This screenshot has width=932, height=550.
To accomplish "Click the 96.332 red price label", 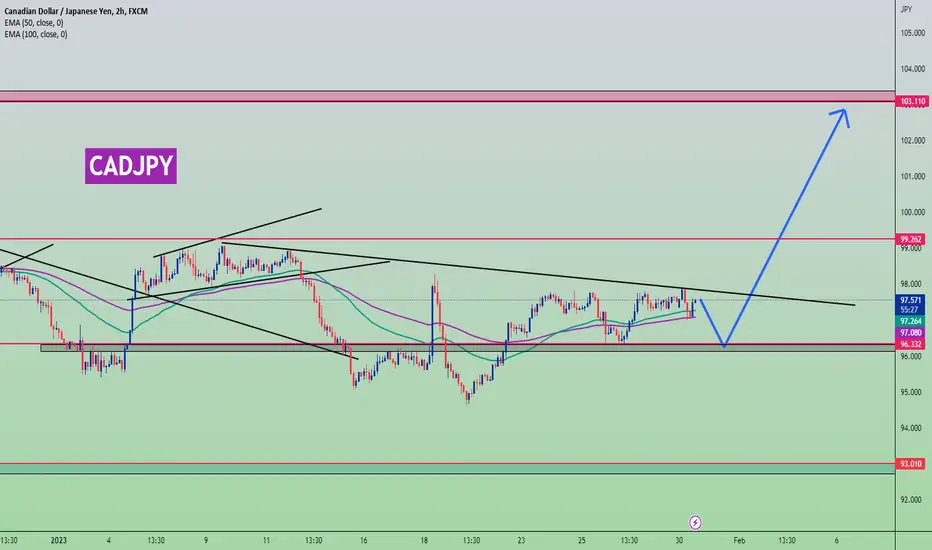I will point(911,344).
